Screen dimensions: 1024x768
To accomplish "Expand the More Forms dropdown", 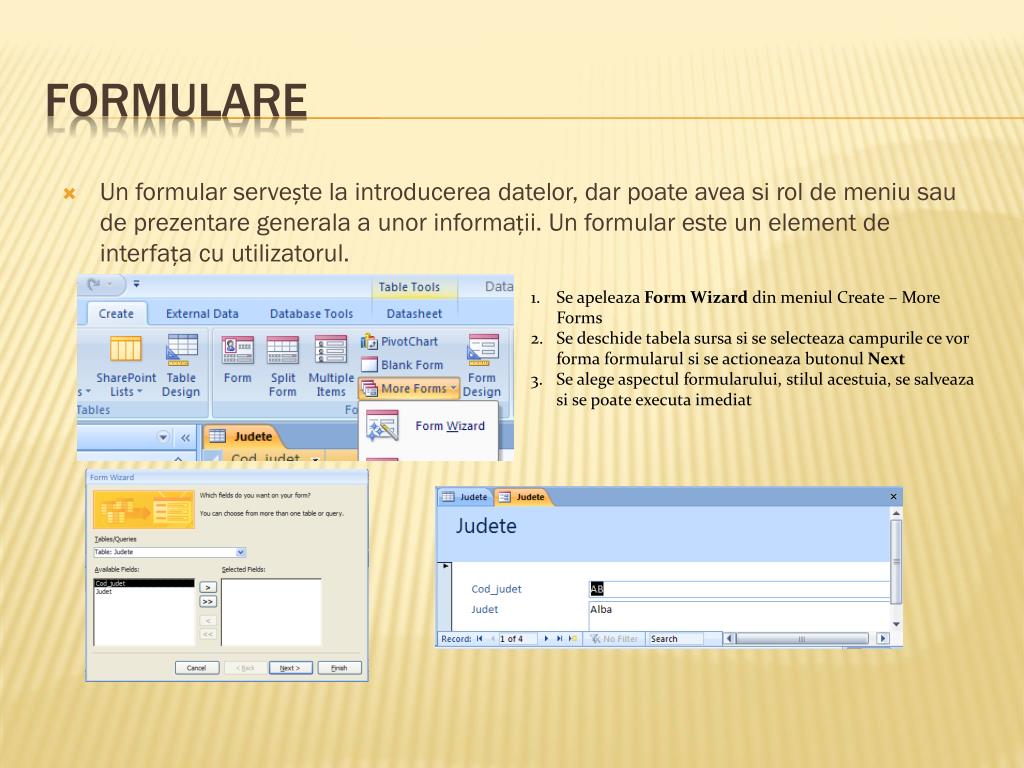I will pyautogui.click(x=409, y=389).
